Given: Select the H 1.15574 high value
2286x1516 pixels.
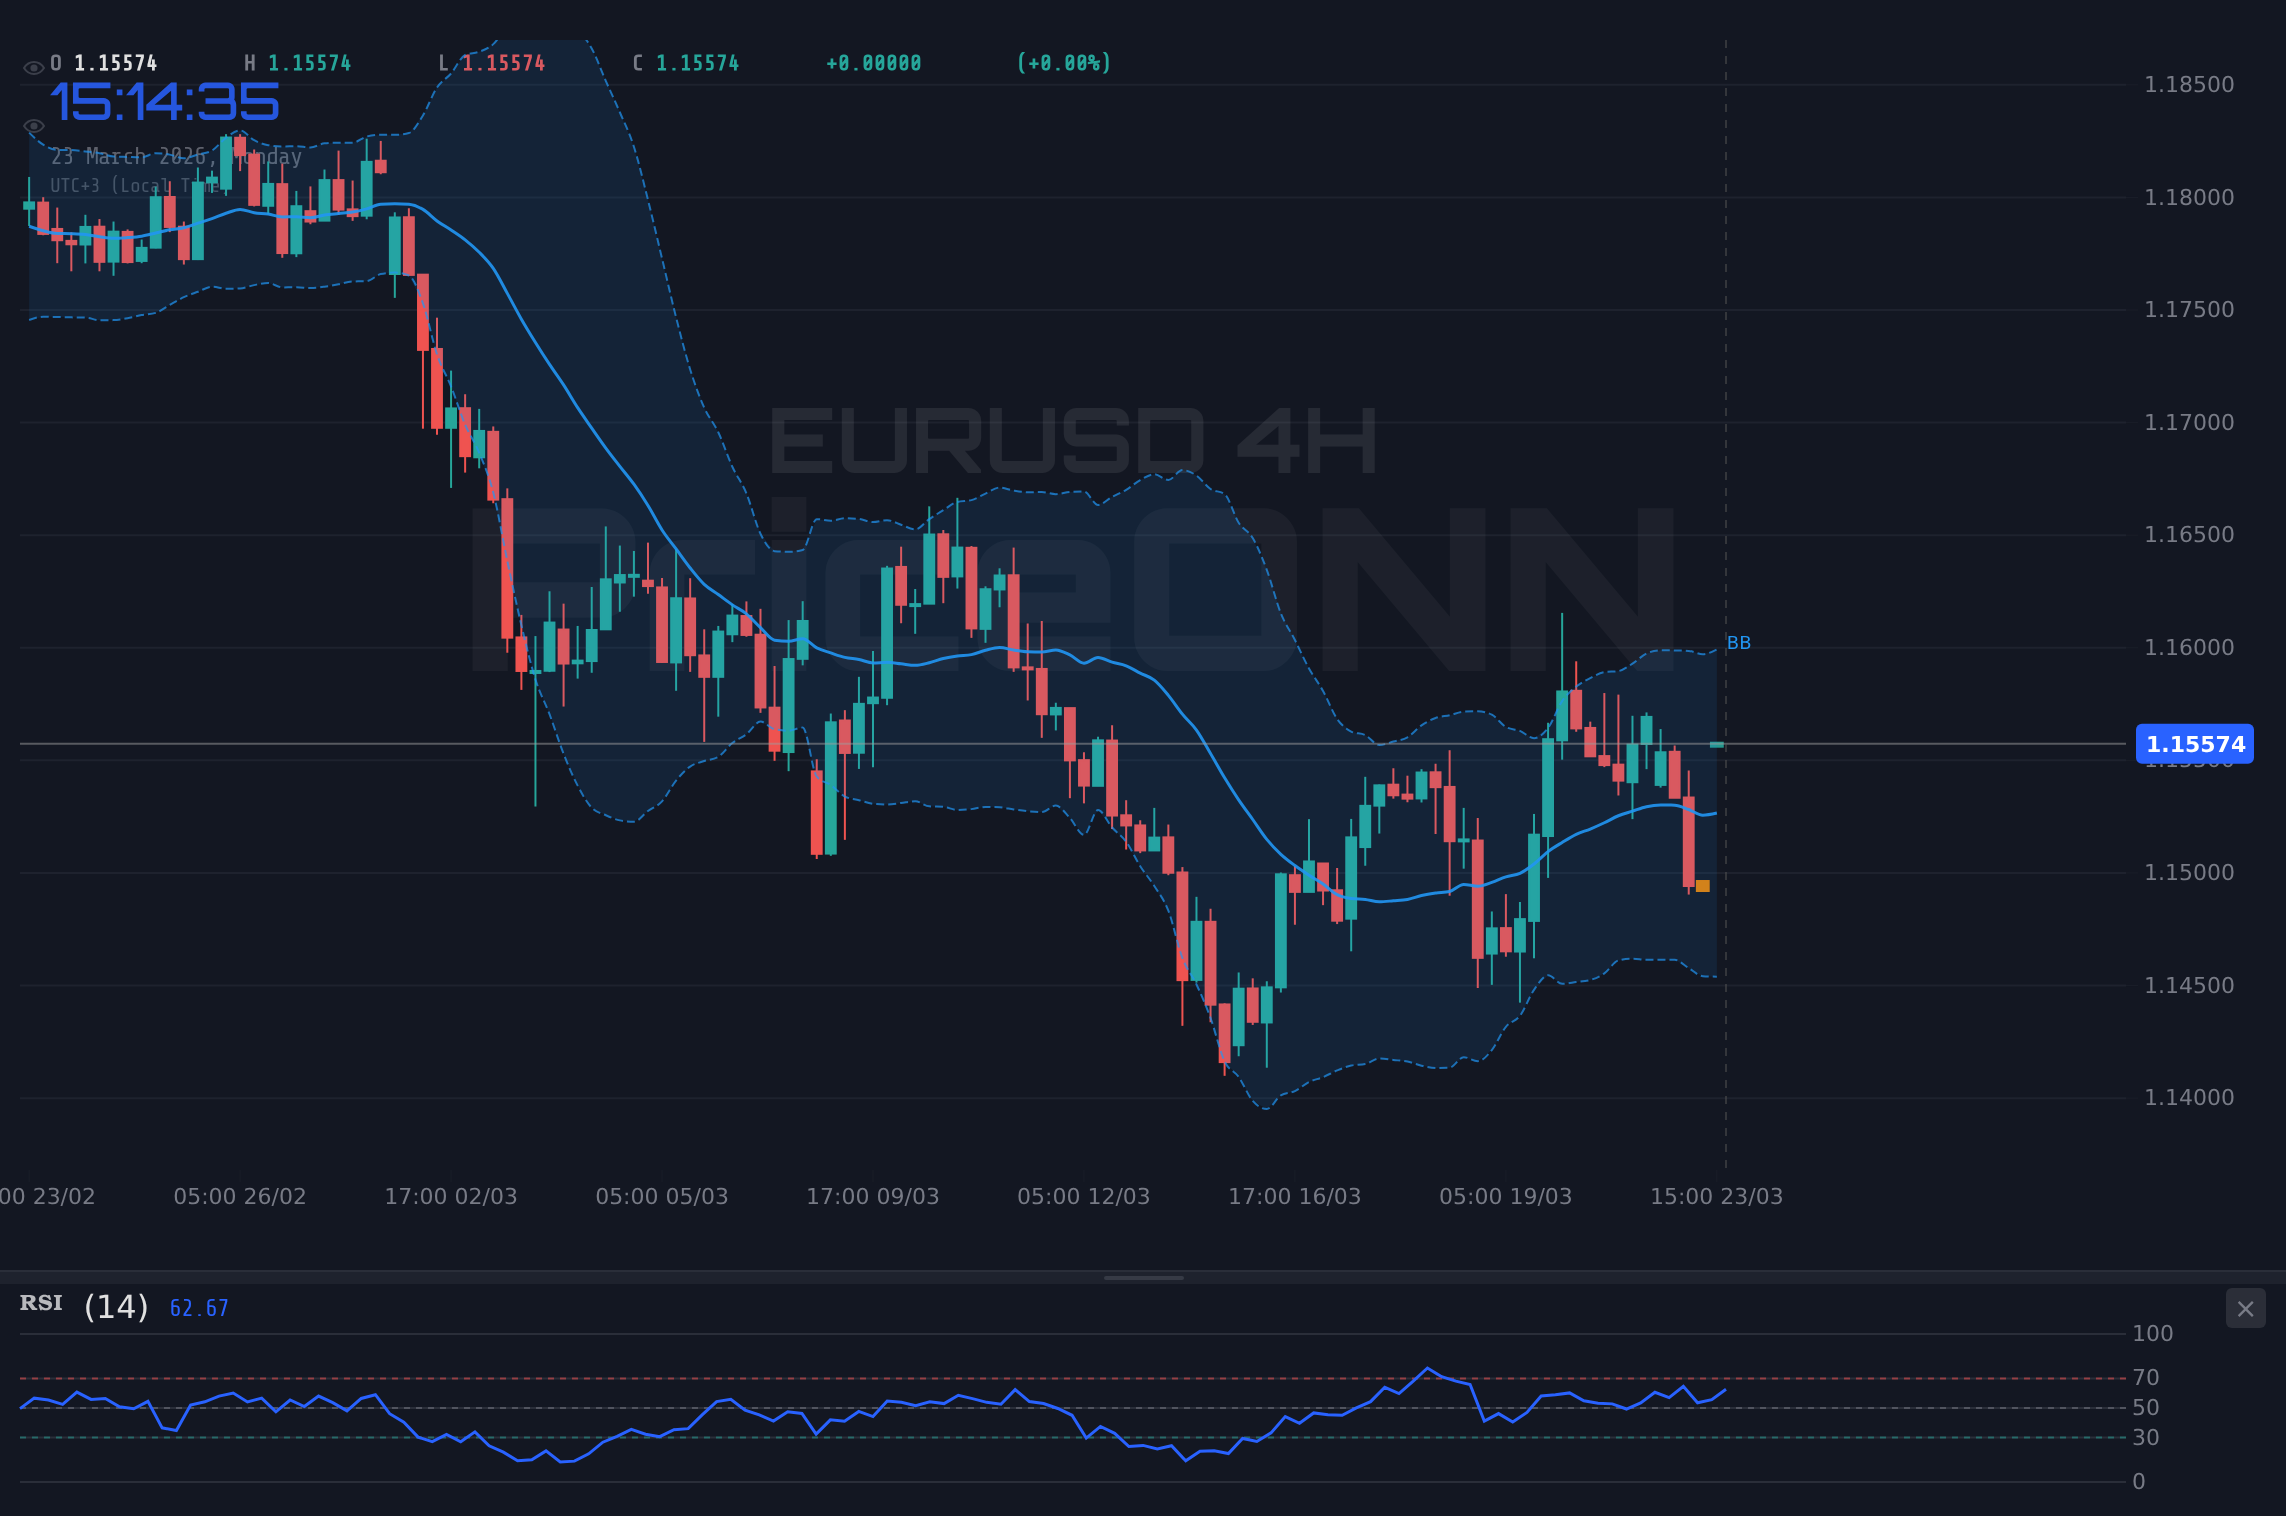Looking at the screenshot, I should (x=308, y=62).
